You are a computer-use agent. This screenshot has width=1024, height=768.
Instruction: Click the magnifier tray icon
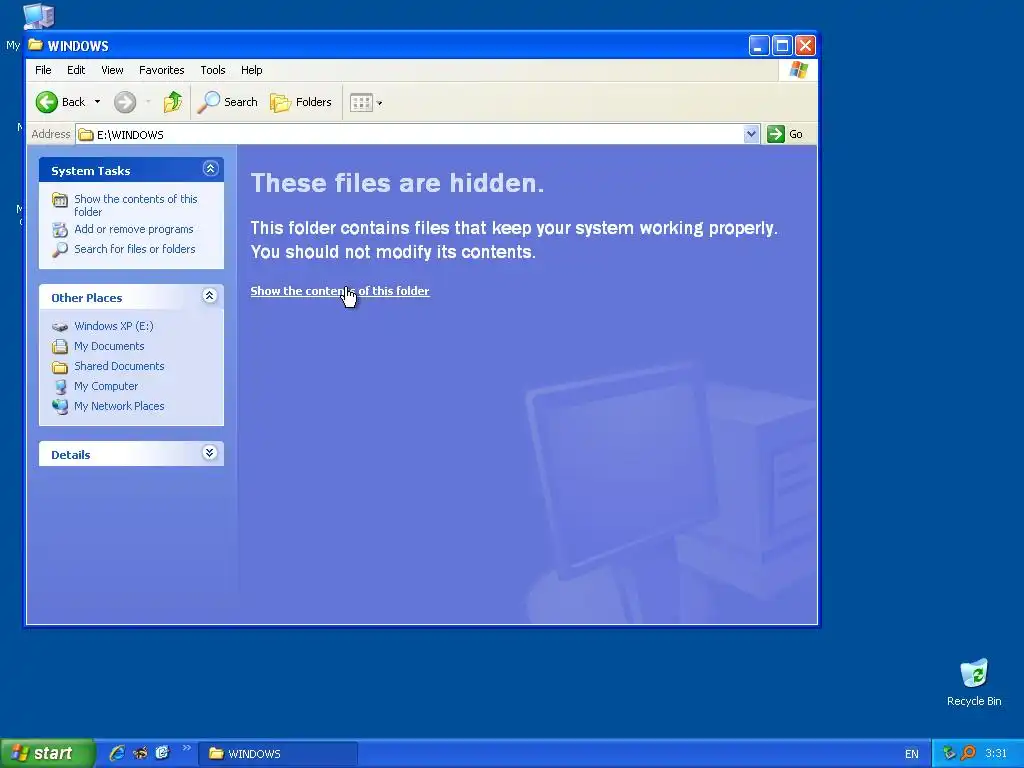(968, 754)
